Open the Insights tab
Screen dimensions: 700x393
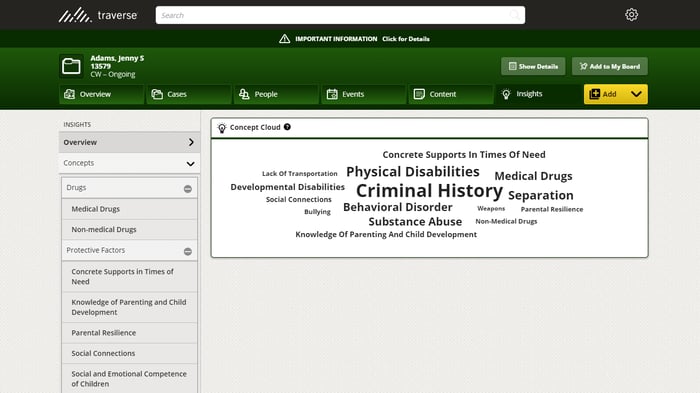coord(538,94)
